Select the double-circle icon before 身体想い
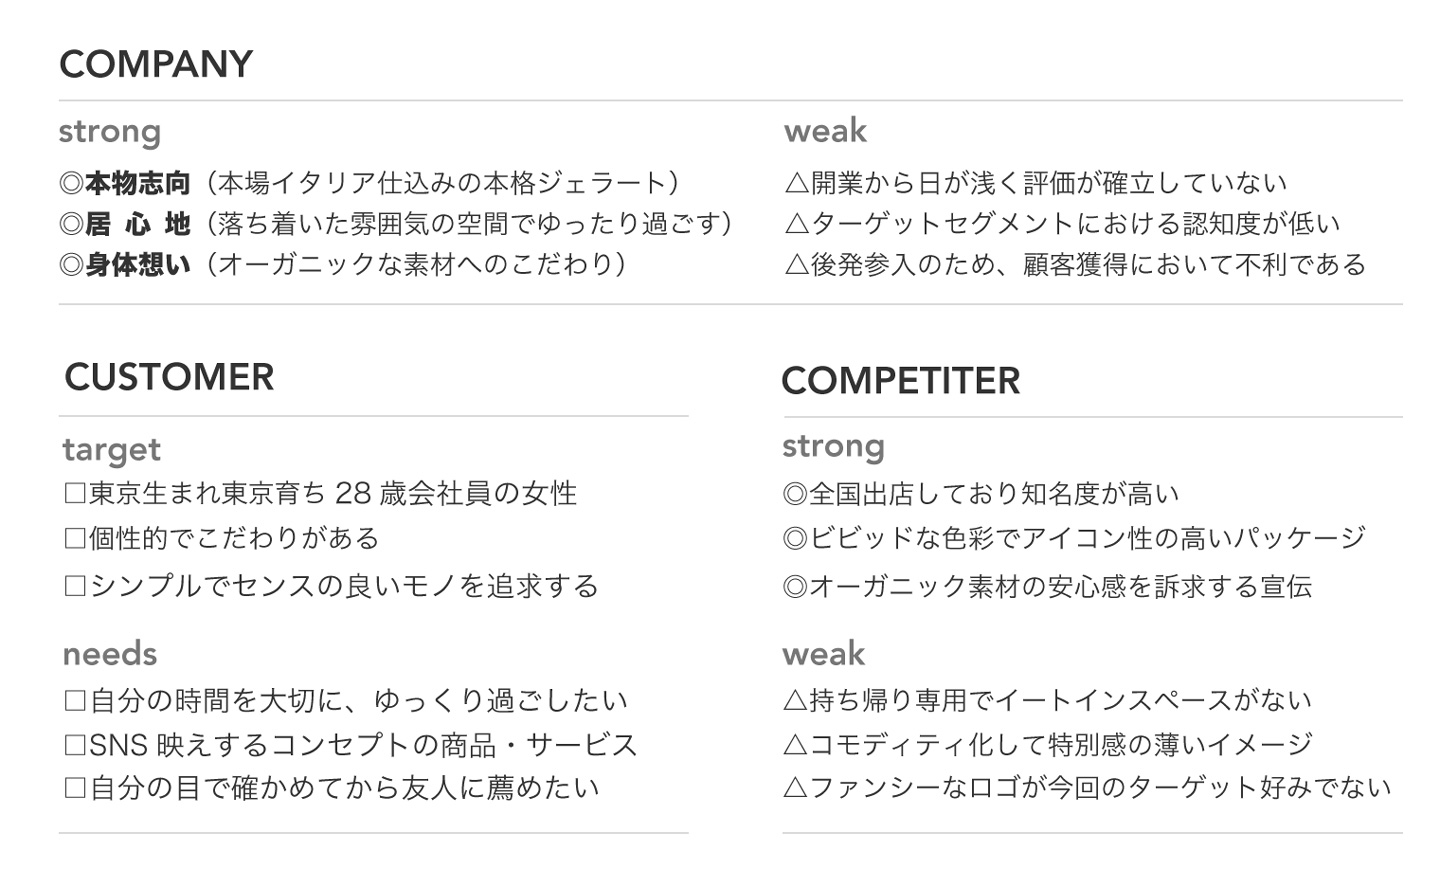The height and width of the screenshot is (887, 1440). [x=71, y=265]
